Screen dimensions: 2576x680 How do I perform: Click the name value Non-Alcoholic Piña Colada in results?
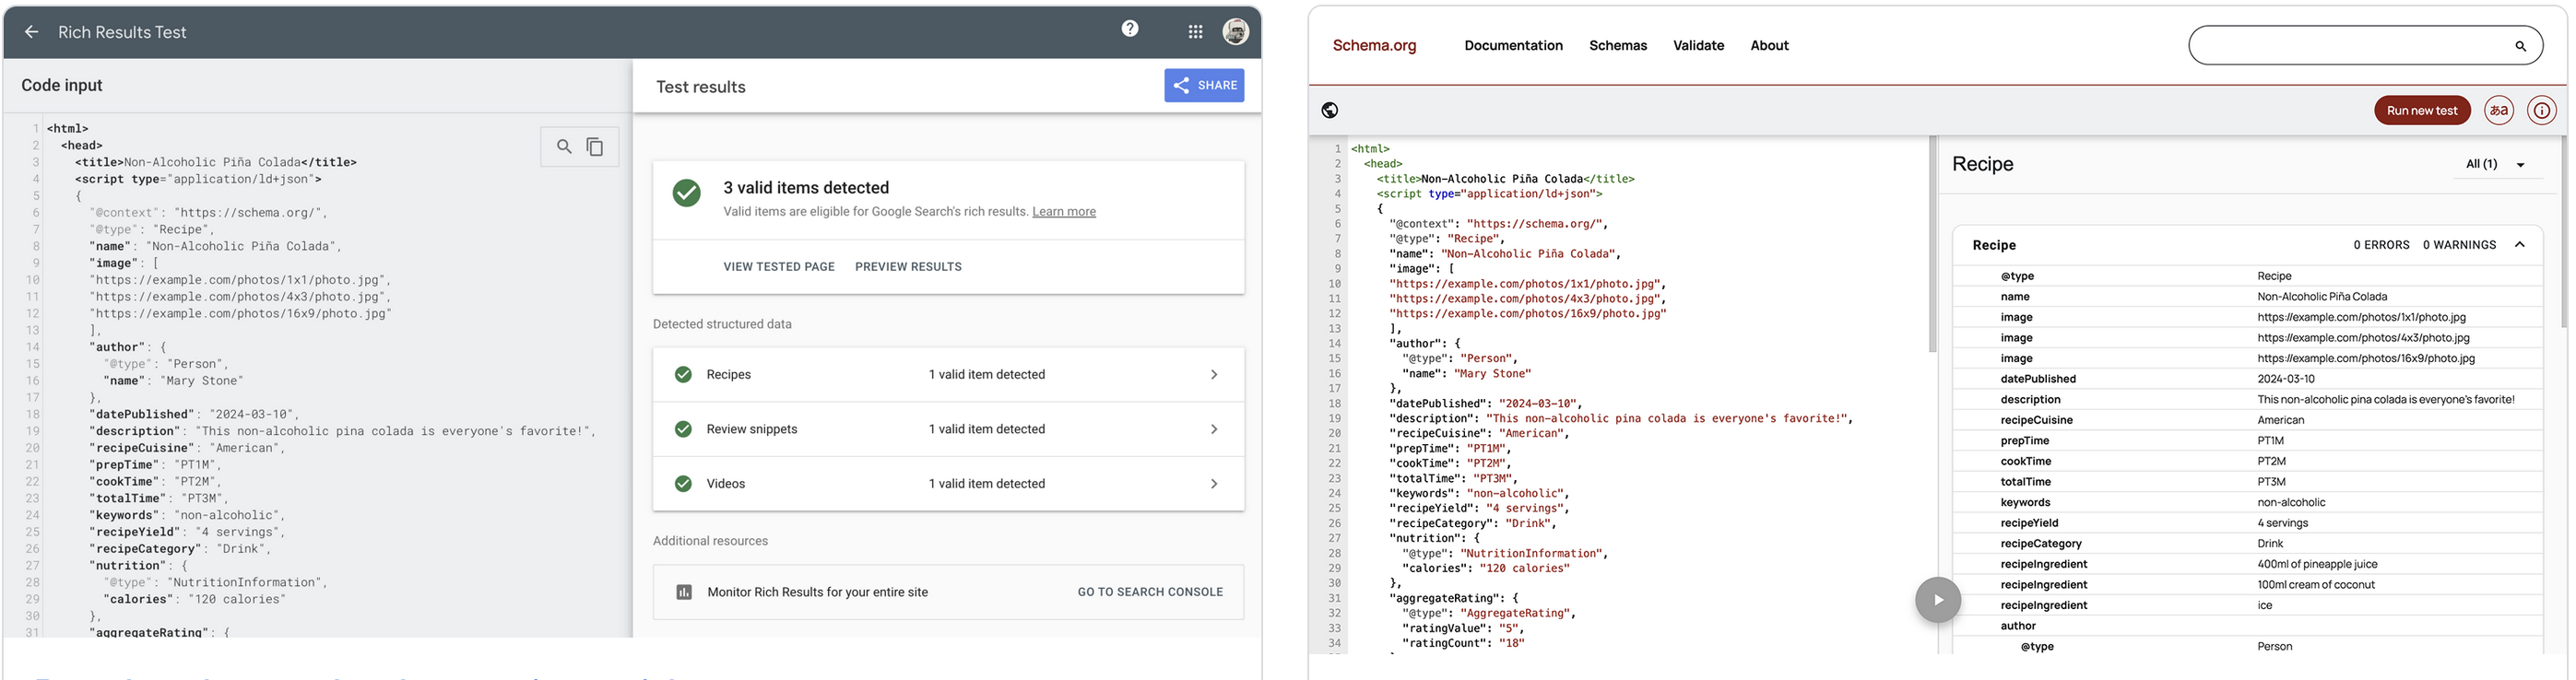2322,297
